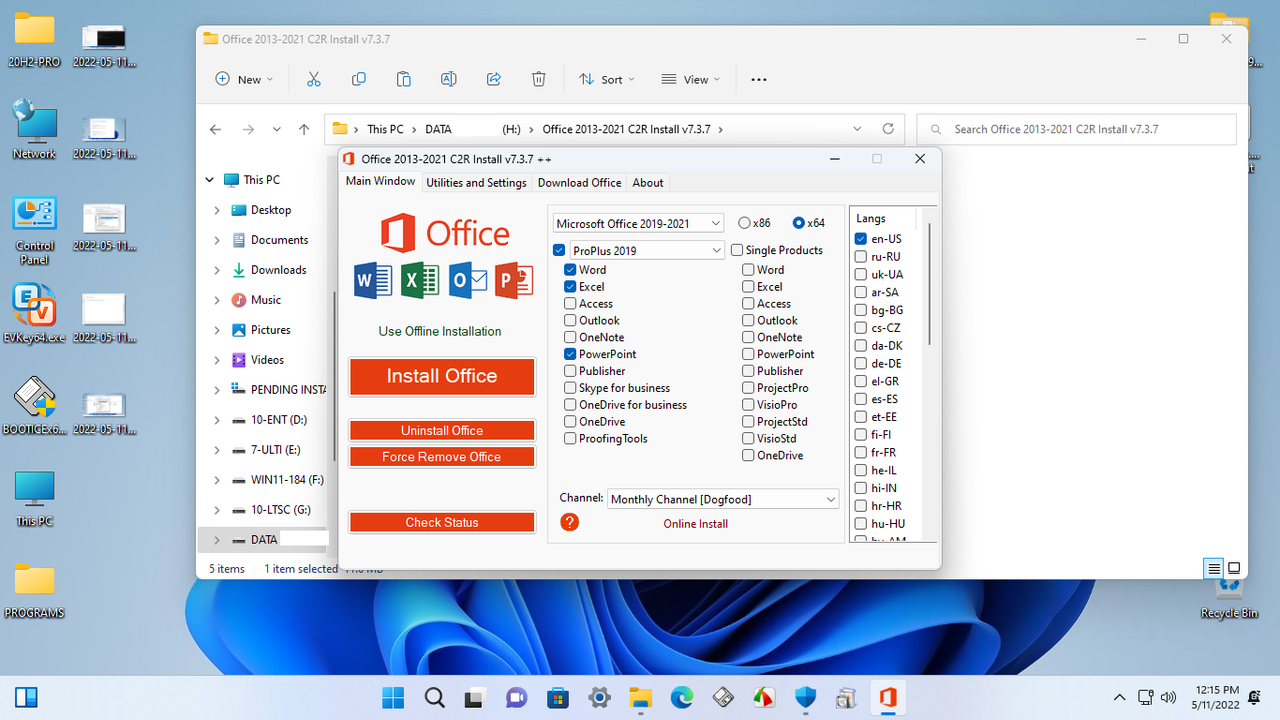
Task: Open the ProPlus 2019 edition dropdown
Action: click(x=647, y=250)
